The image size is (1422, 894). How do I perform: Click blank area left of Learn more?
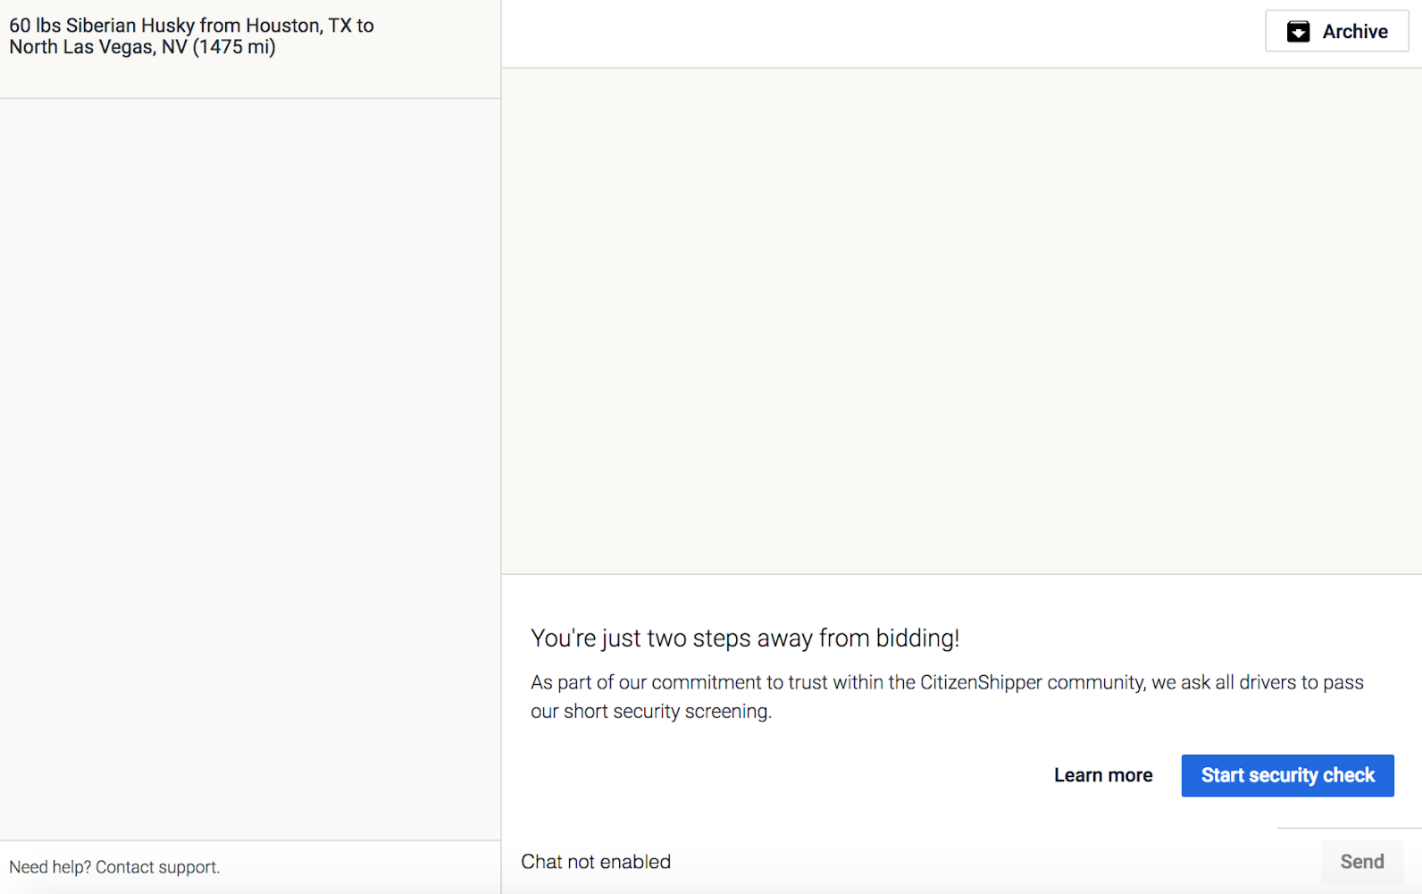click(780, 775)
